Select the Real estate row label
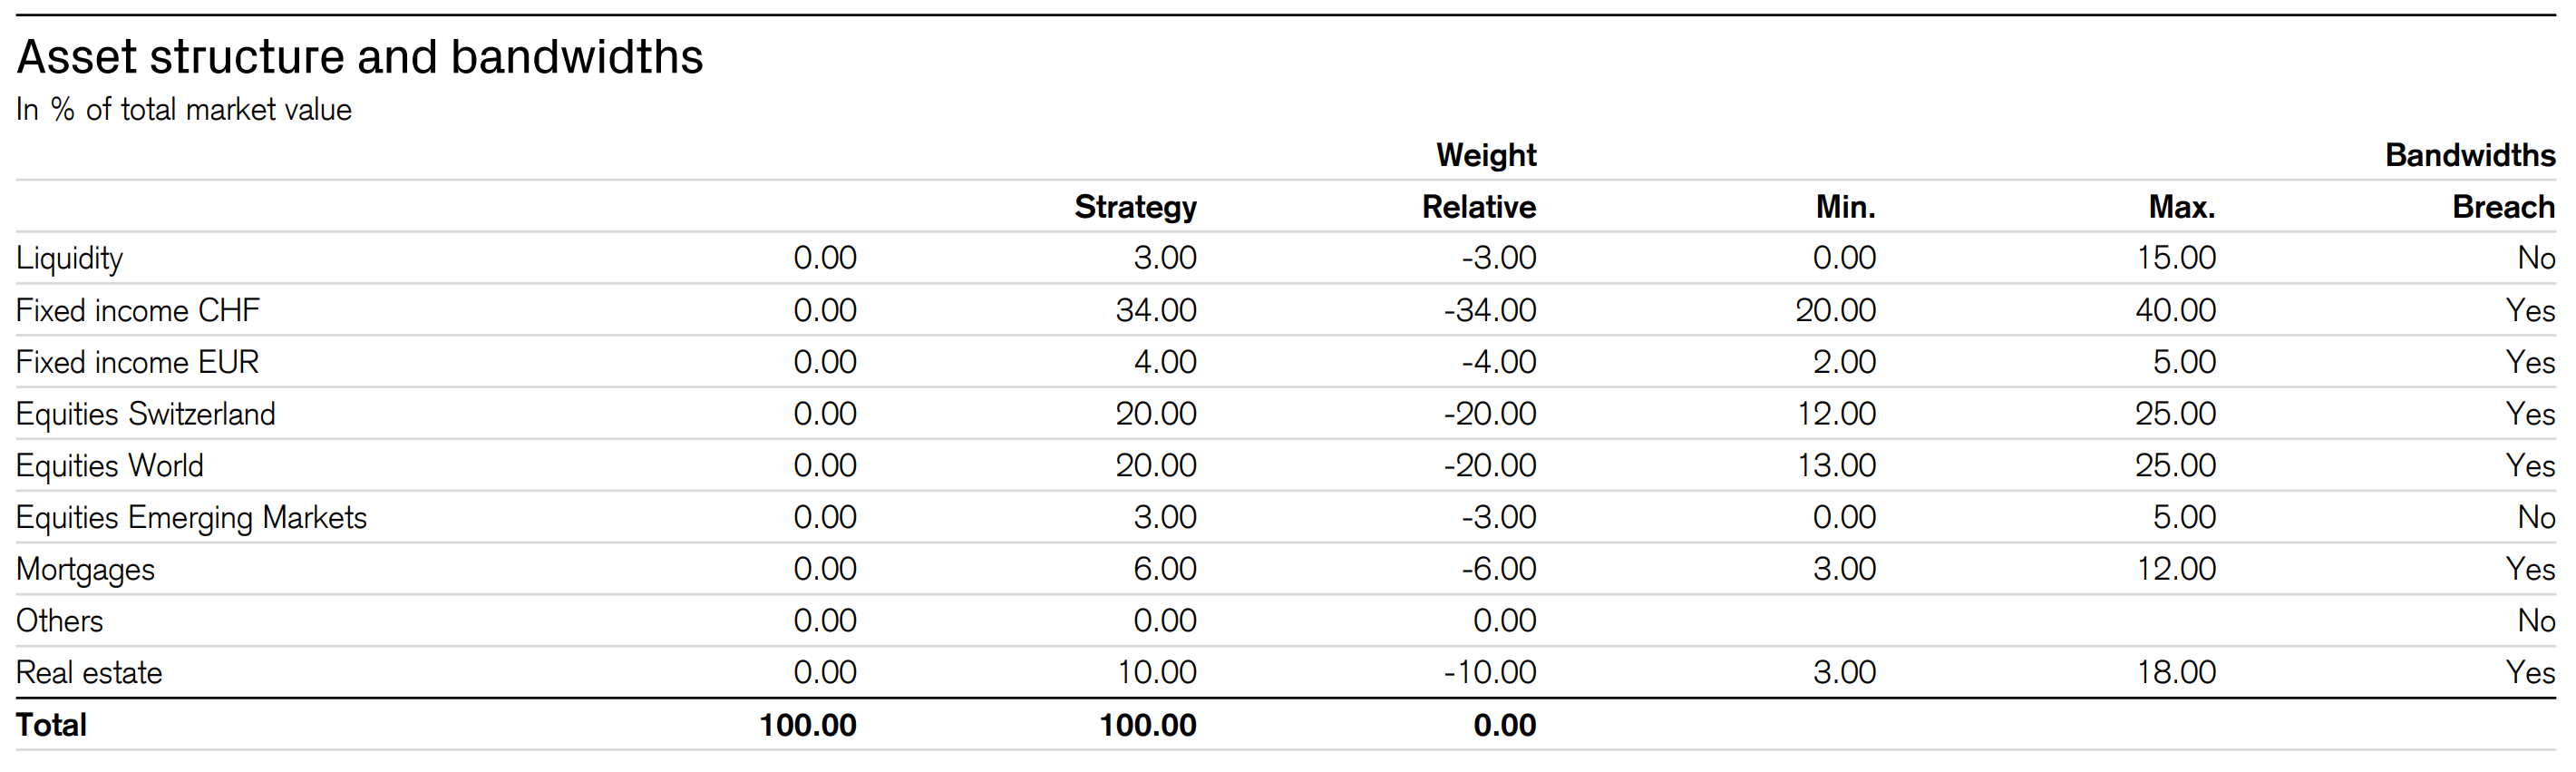 89,673
